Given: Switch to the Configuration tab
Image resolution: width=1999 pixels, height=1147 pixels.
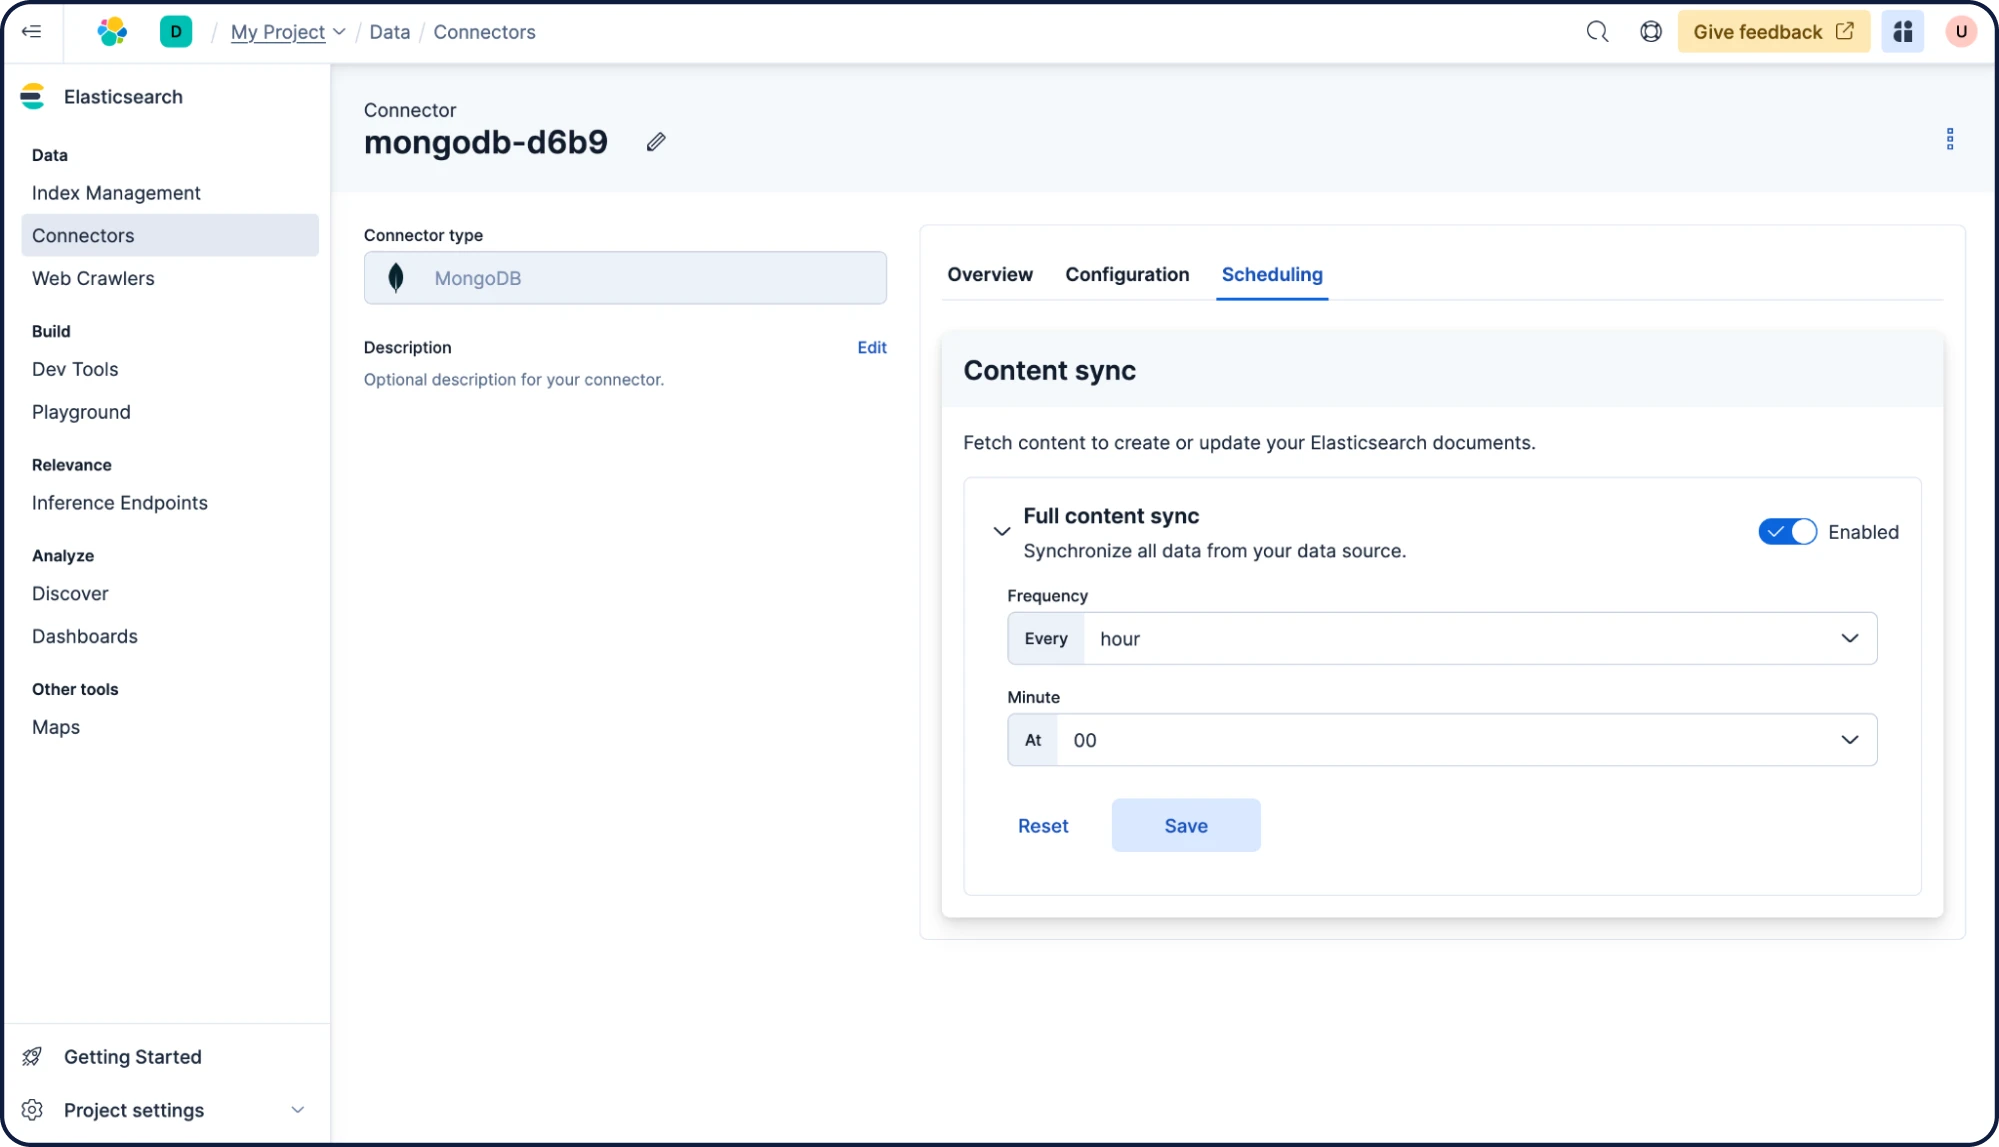Looking at the screenshot, I should pos(1127,274).
